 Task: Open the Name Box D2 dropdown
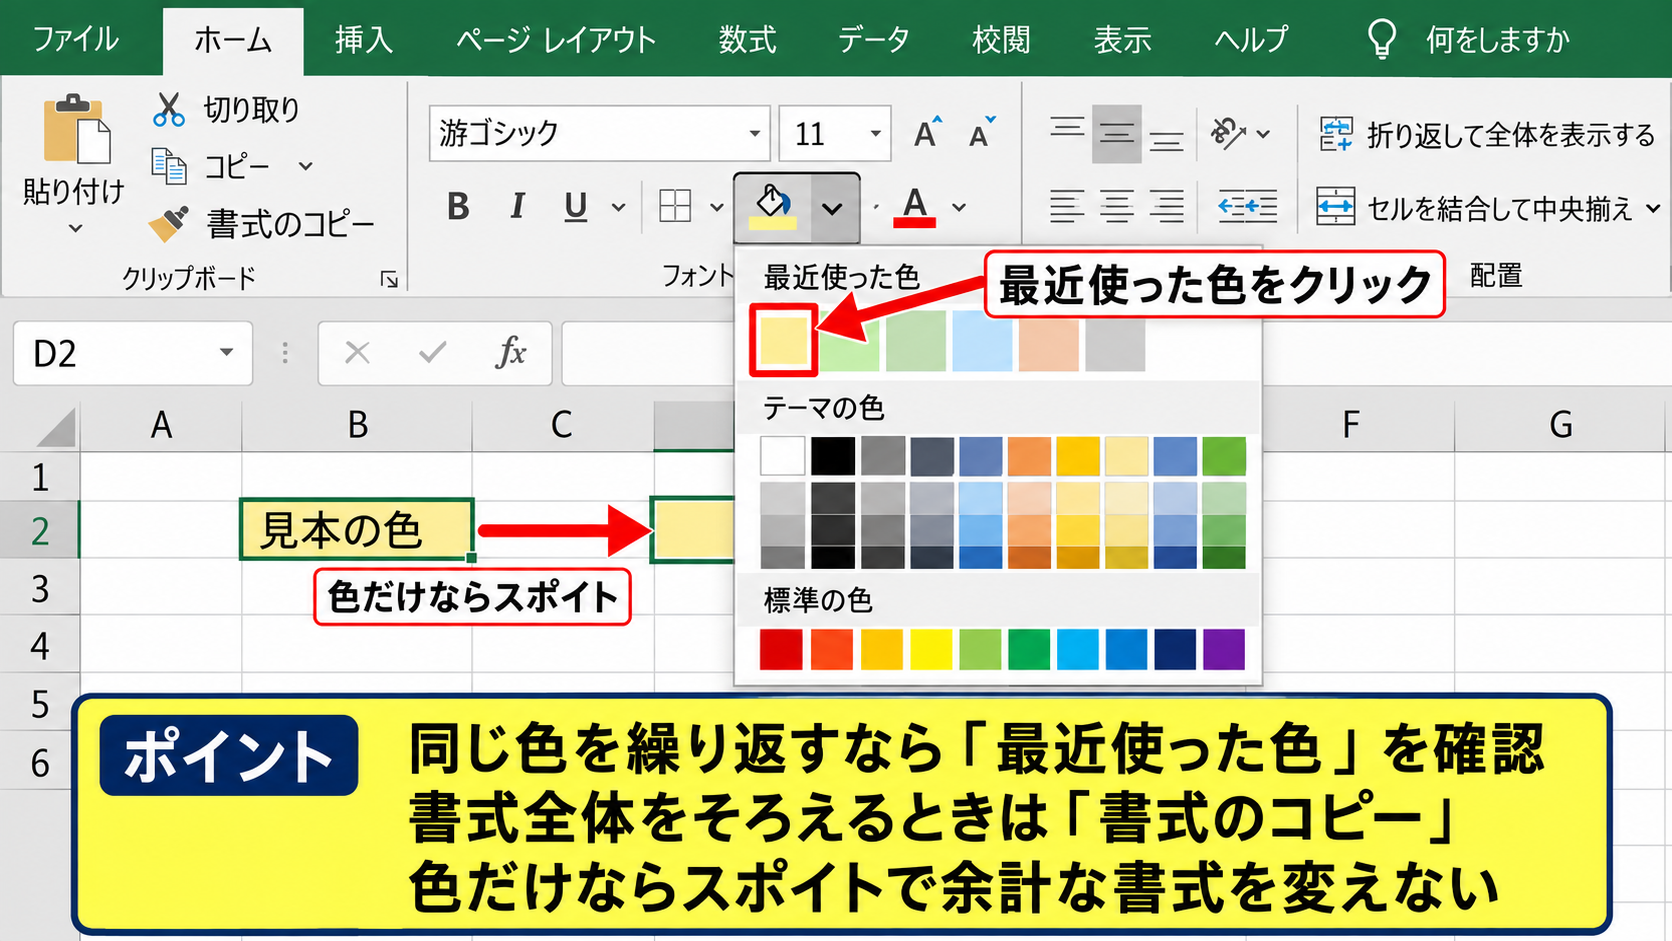[226, 352]
